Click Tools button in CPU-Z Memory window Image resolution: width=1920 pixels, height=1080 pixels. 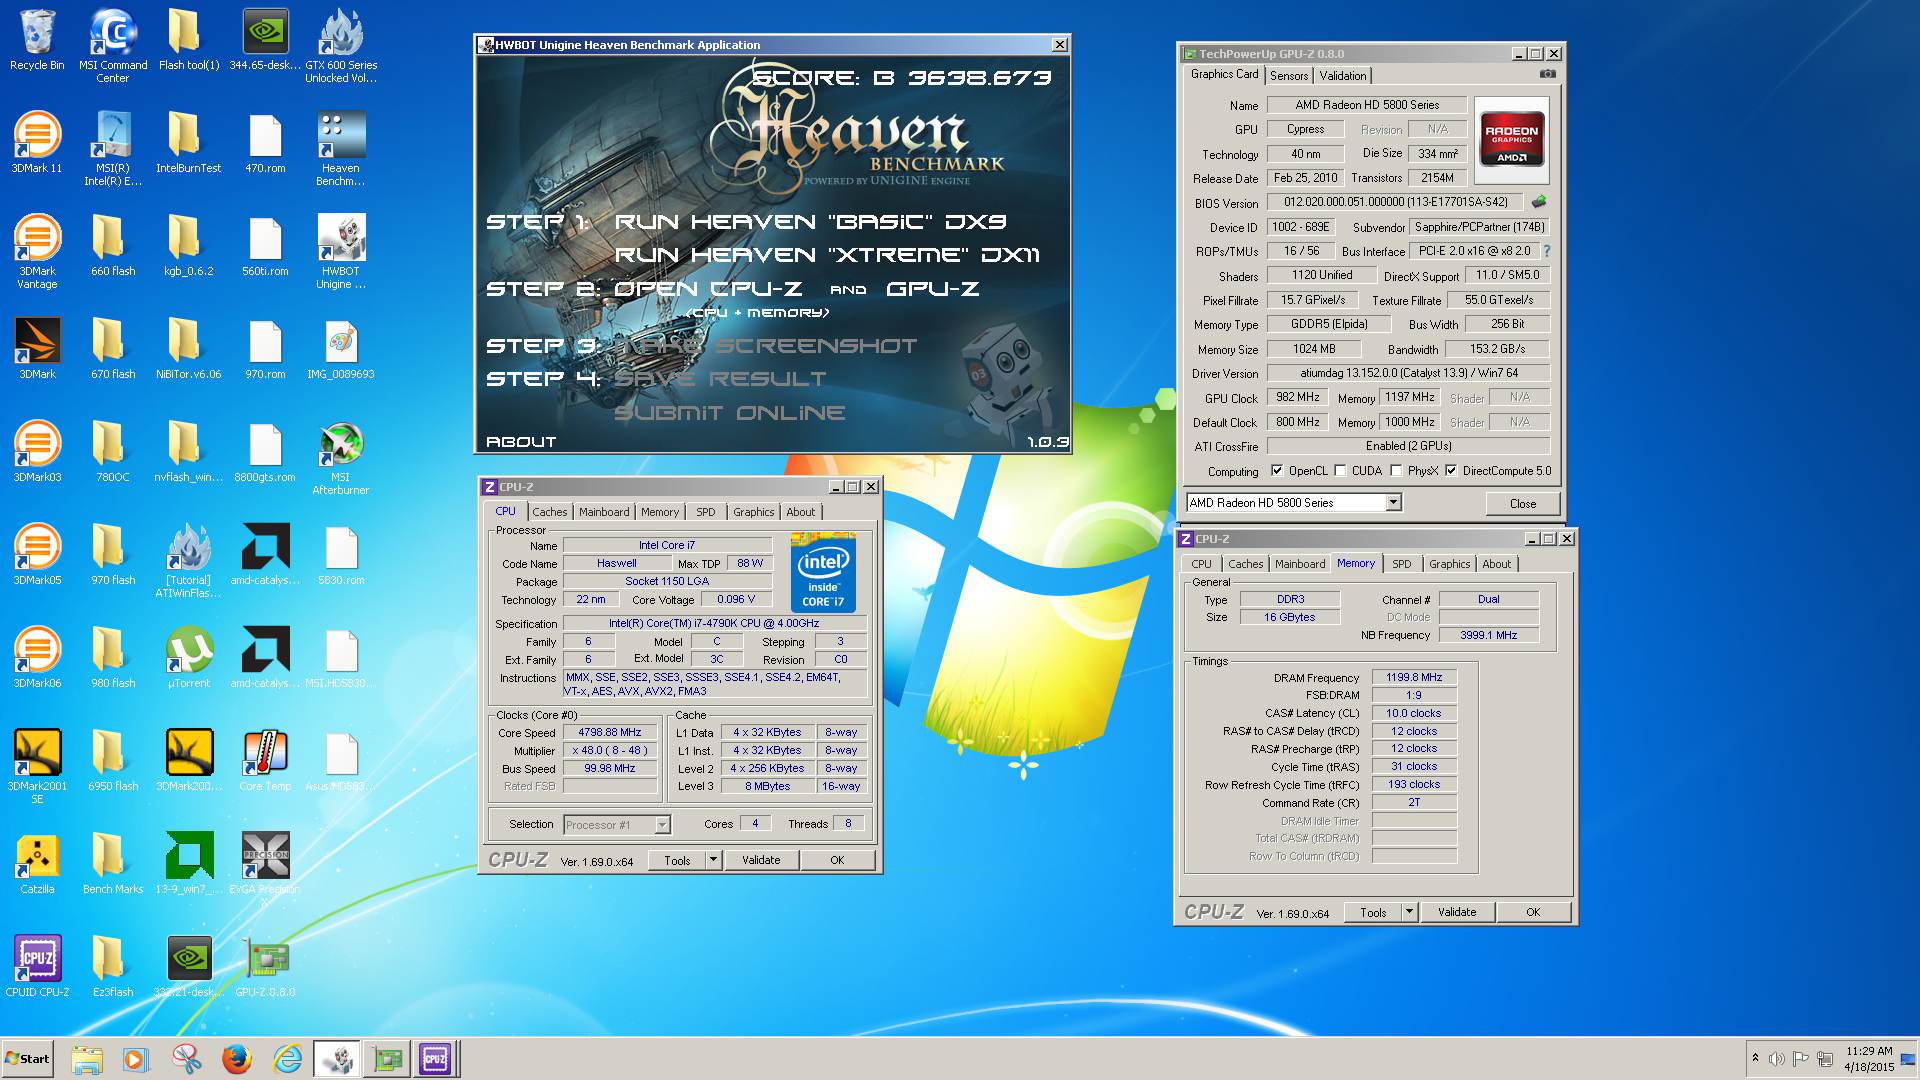coord(1373,912)
